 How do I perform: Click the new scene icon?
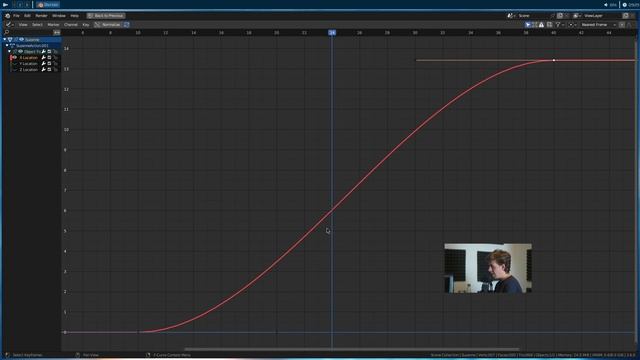pos(560,16)
